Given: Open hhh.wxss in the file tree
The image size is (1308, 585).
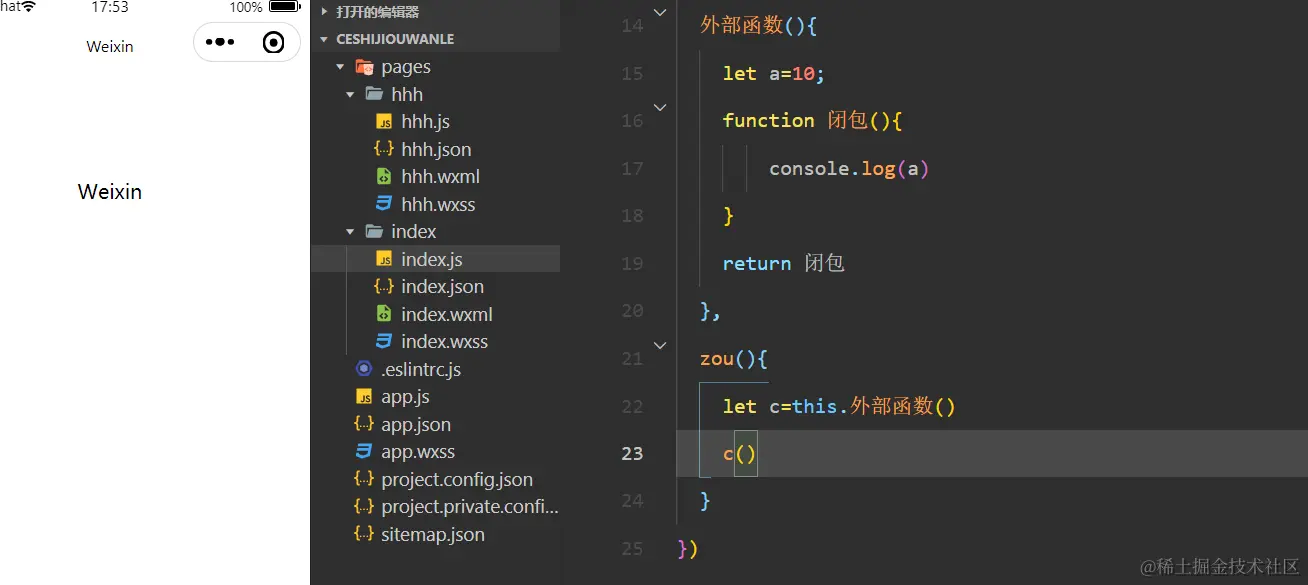Looking at the screenshot, I should click(438, 204).
